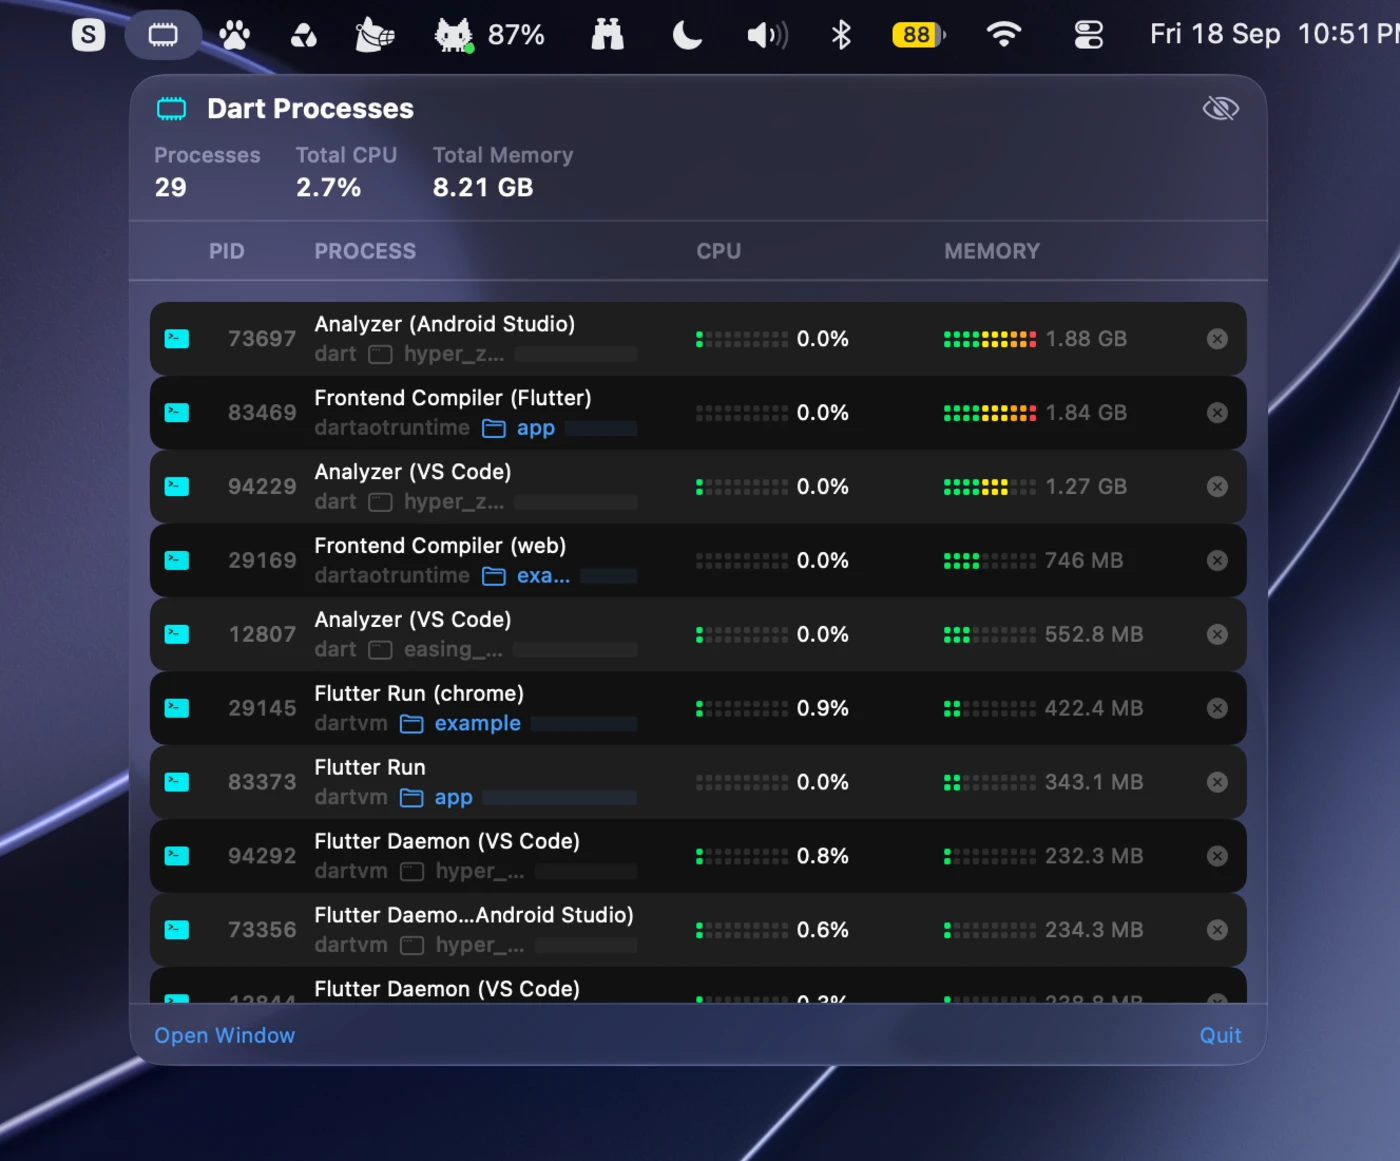Open the cat 87% menu bar item
This screenshot has height=1161, width=1400.
(490, 36)
